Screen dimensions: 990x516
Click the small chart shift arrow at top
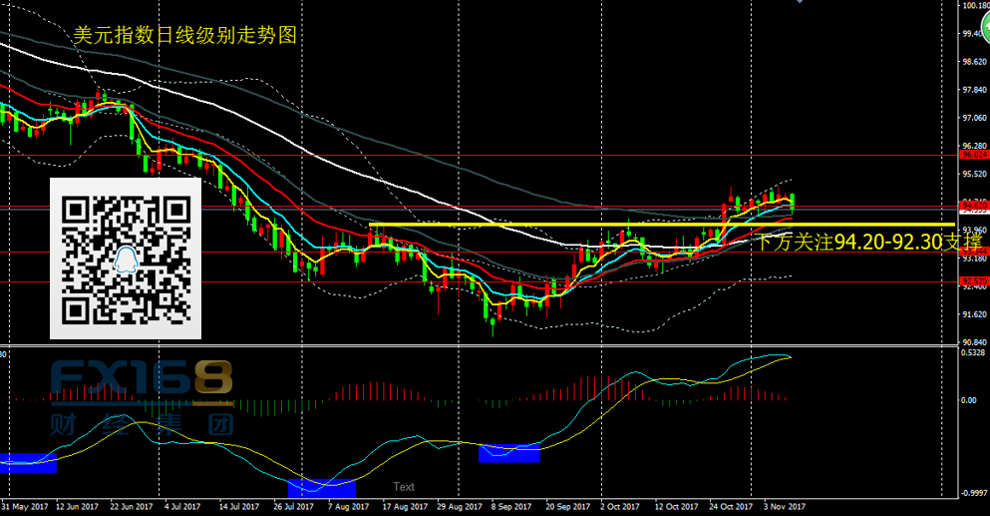[x=797, y=3]
